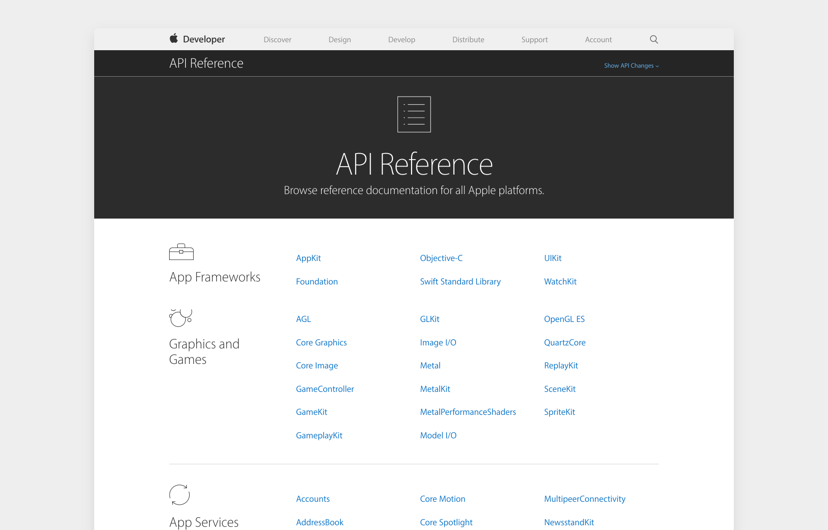Open the Design menu
The width and height of the screenshot is (828, 530).
[x=340, y=40]
